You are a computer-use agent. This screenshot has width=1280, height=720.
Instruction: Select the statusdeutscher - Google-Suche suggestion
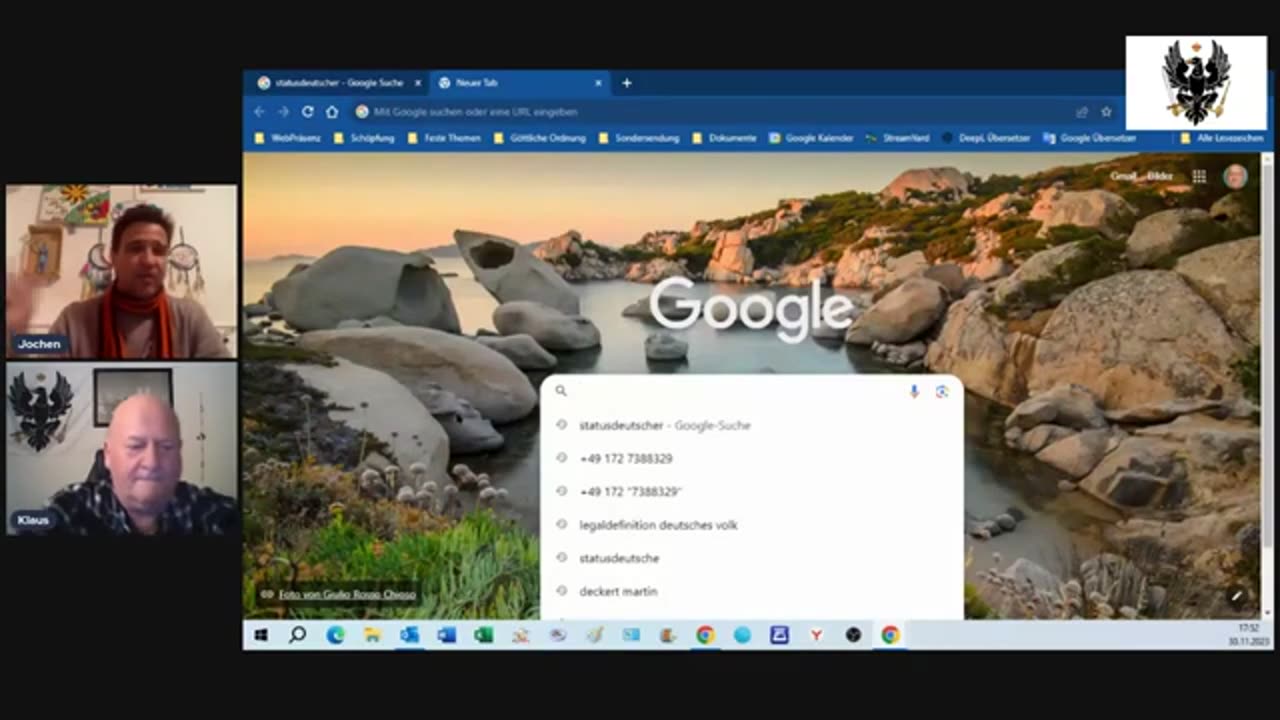[752, 425]
